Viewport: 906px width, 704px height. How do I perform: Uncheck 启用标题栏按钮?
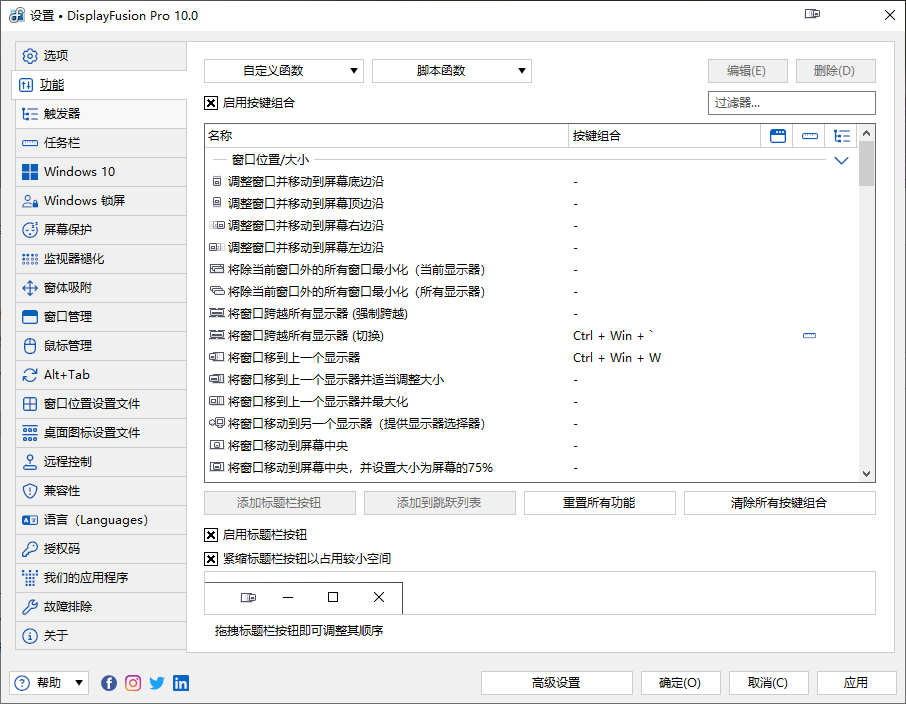pos(211,535)
